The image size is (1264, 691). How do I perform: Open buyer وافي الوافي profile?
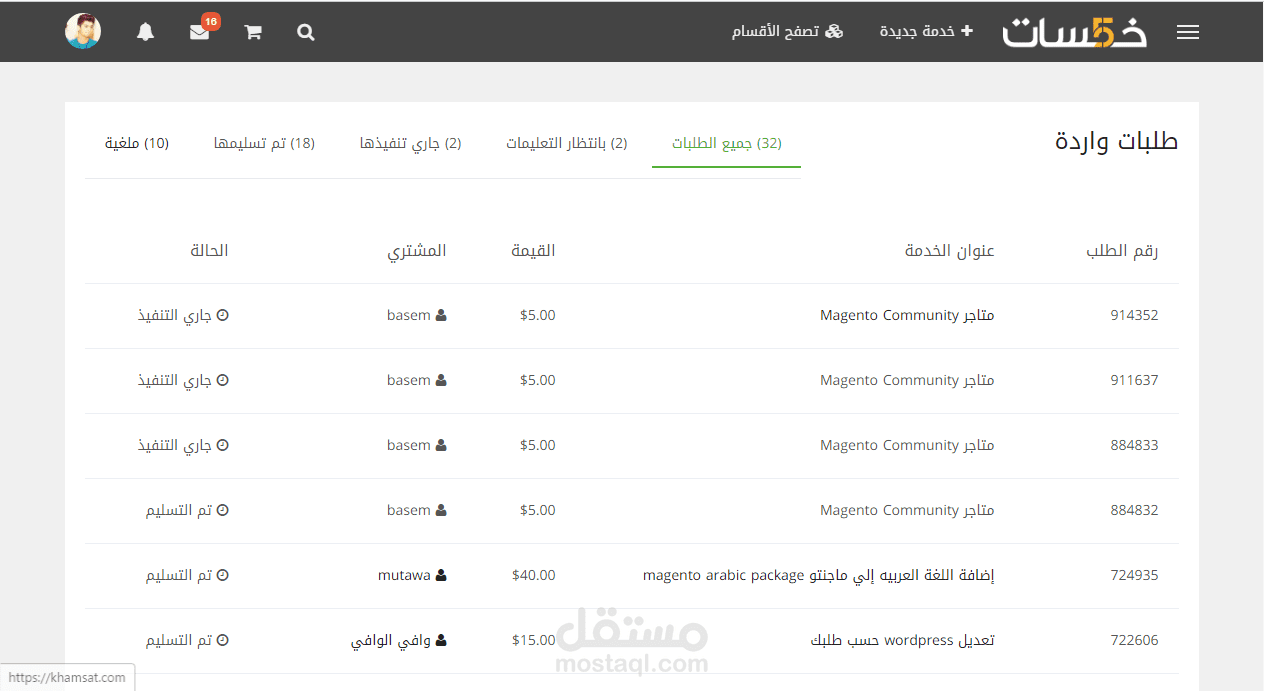pos(398,640)
